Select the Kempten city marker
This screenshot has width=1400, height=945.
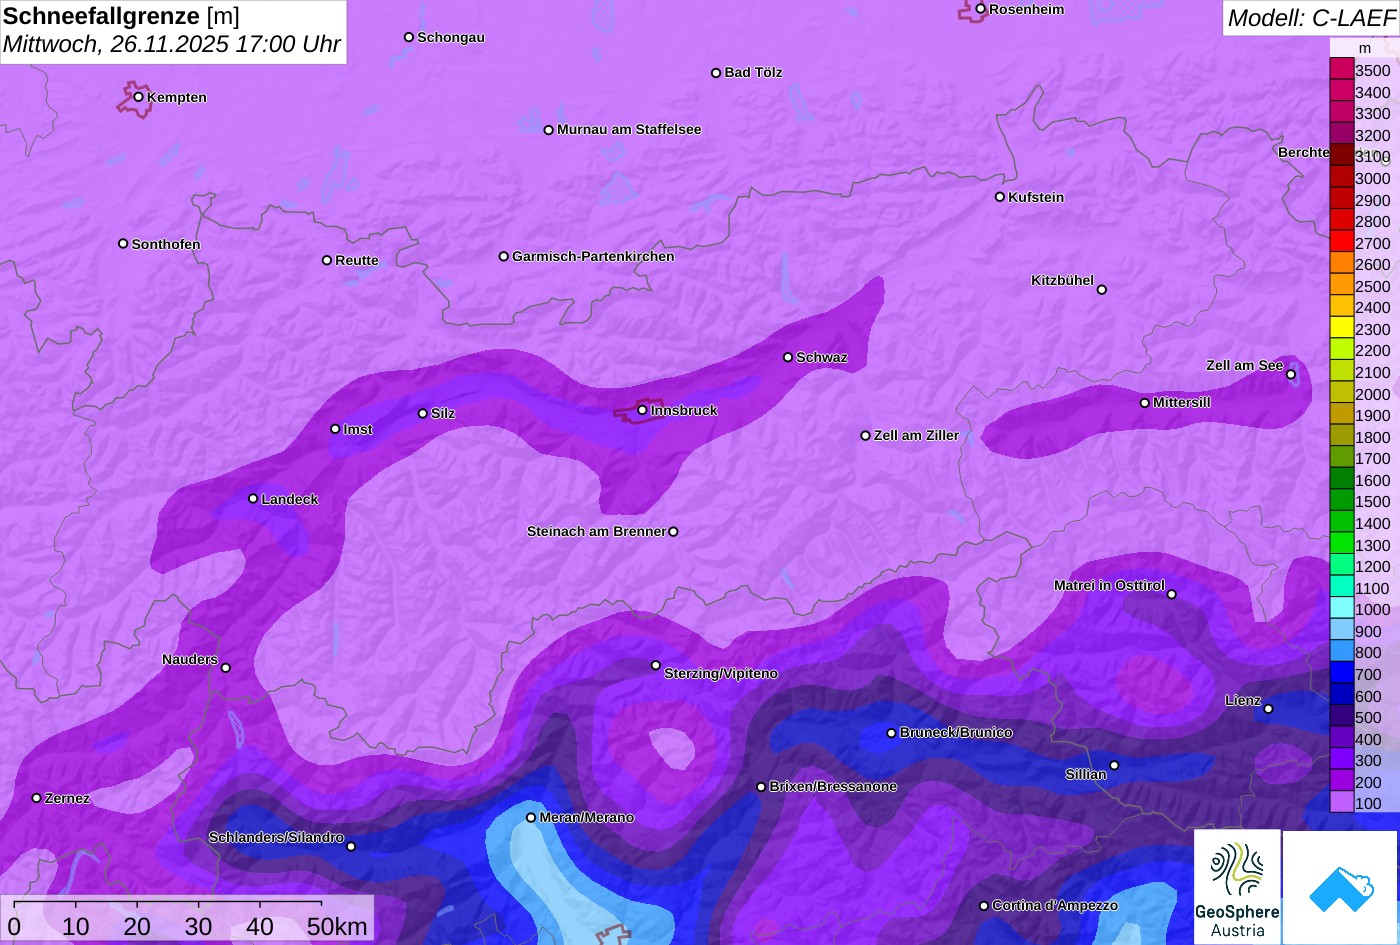(139, 97)
